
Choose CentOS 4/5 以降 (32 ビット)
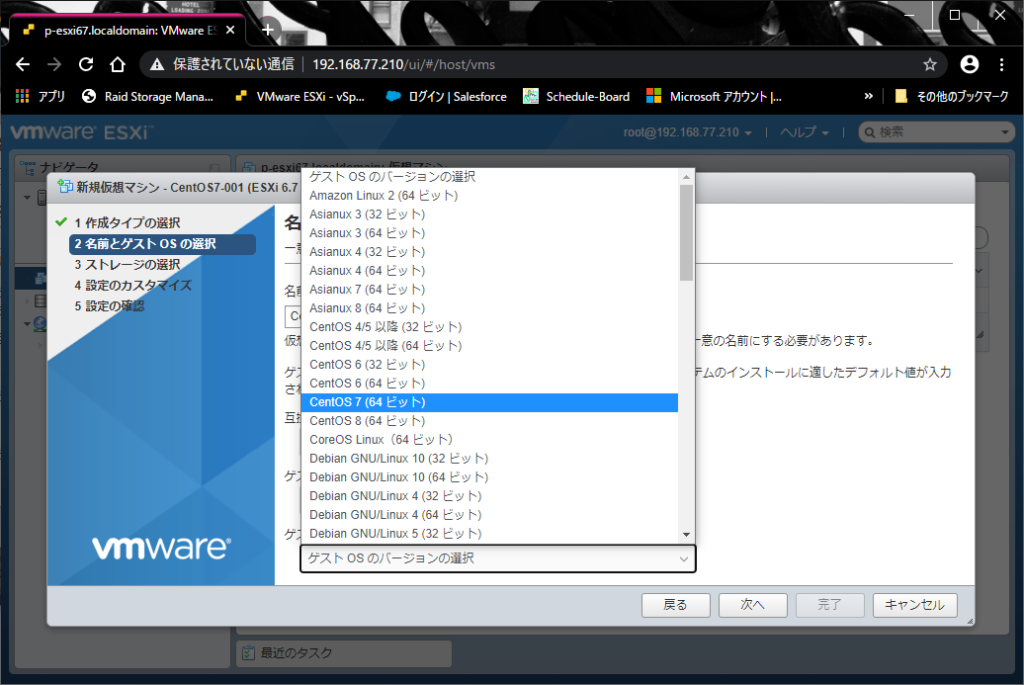[489, 327]
